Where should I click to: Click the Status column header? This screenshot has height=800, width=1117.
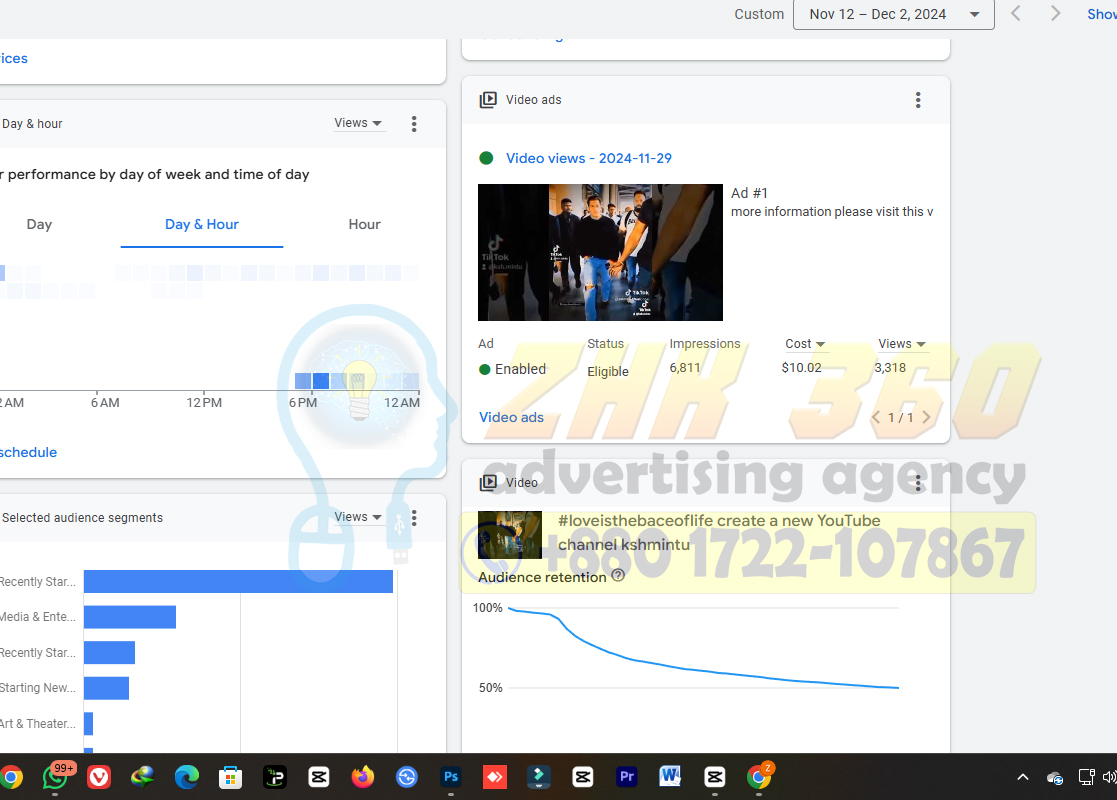pyautogui.click(x=606, y=343)
